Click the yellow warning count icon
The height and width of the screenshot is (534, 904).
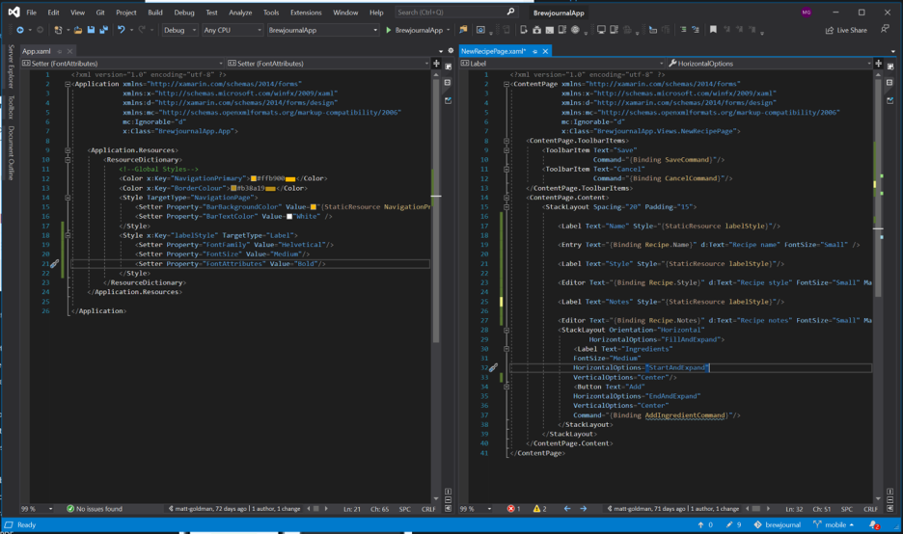(538, 509)
